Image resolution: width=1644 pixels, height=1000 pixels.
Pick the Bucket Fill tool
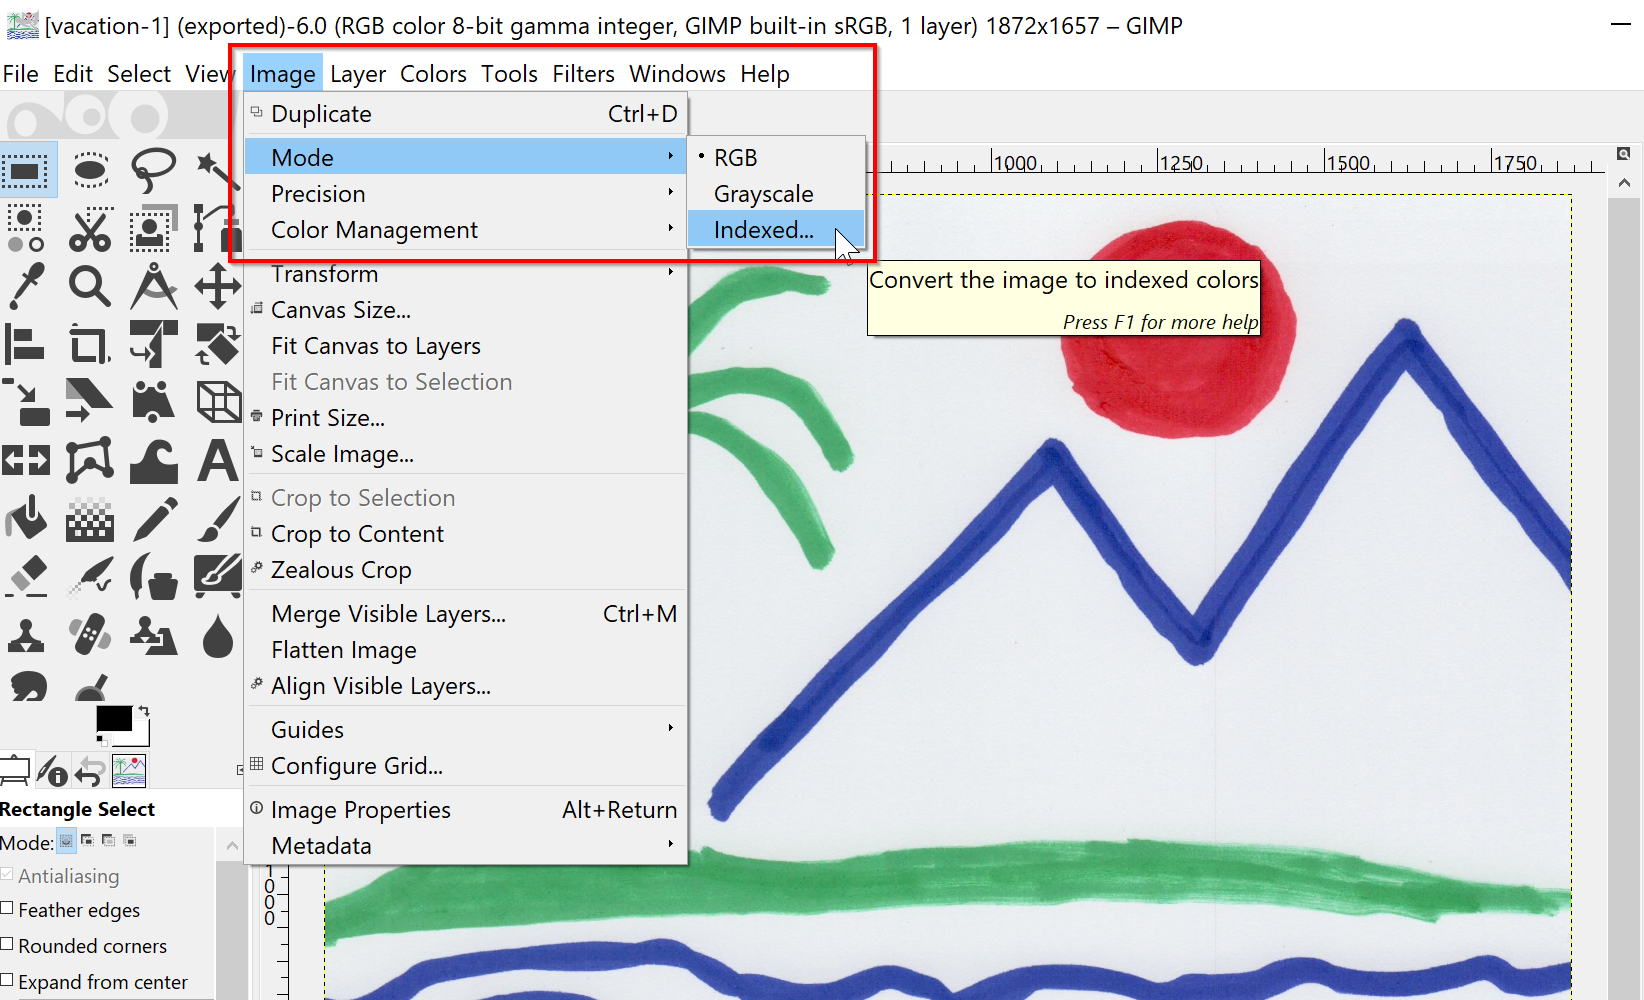pyautogui.click(x=27, y=519)
